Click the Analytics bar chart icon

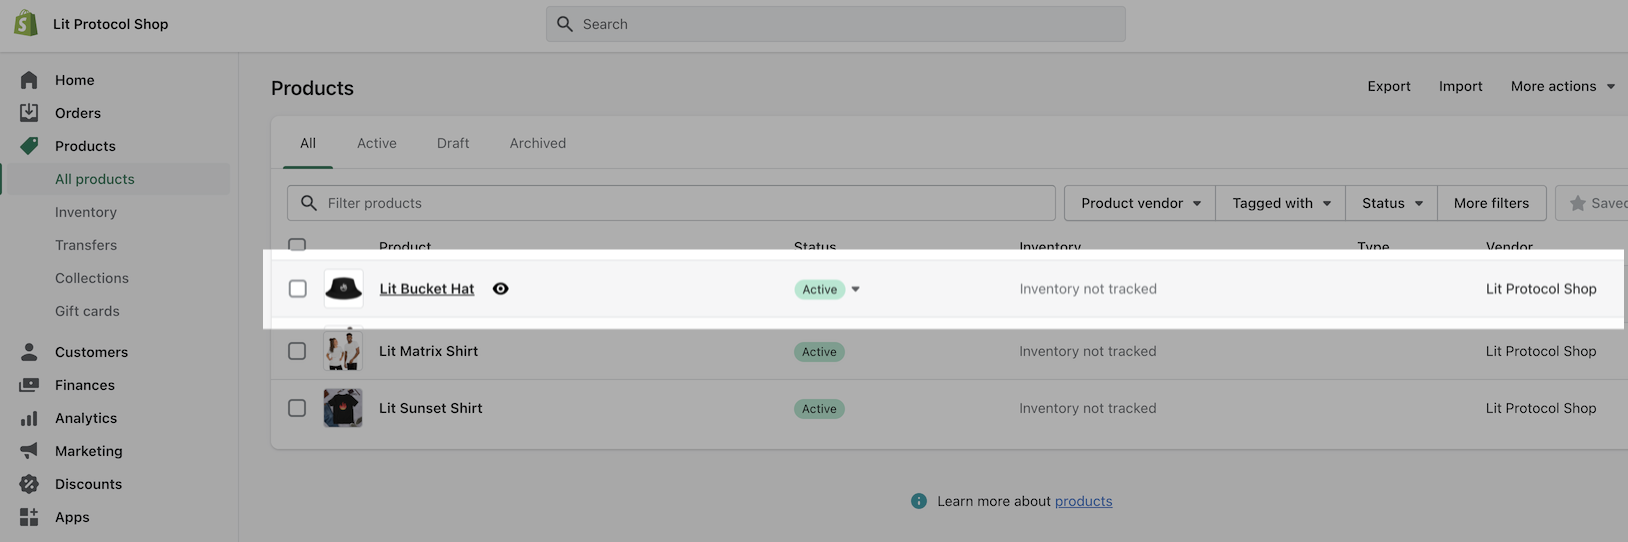(x=29, y=418)
